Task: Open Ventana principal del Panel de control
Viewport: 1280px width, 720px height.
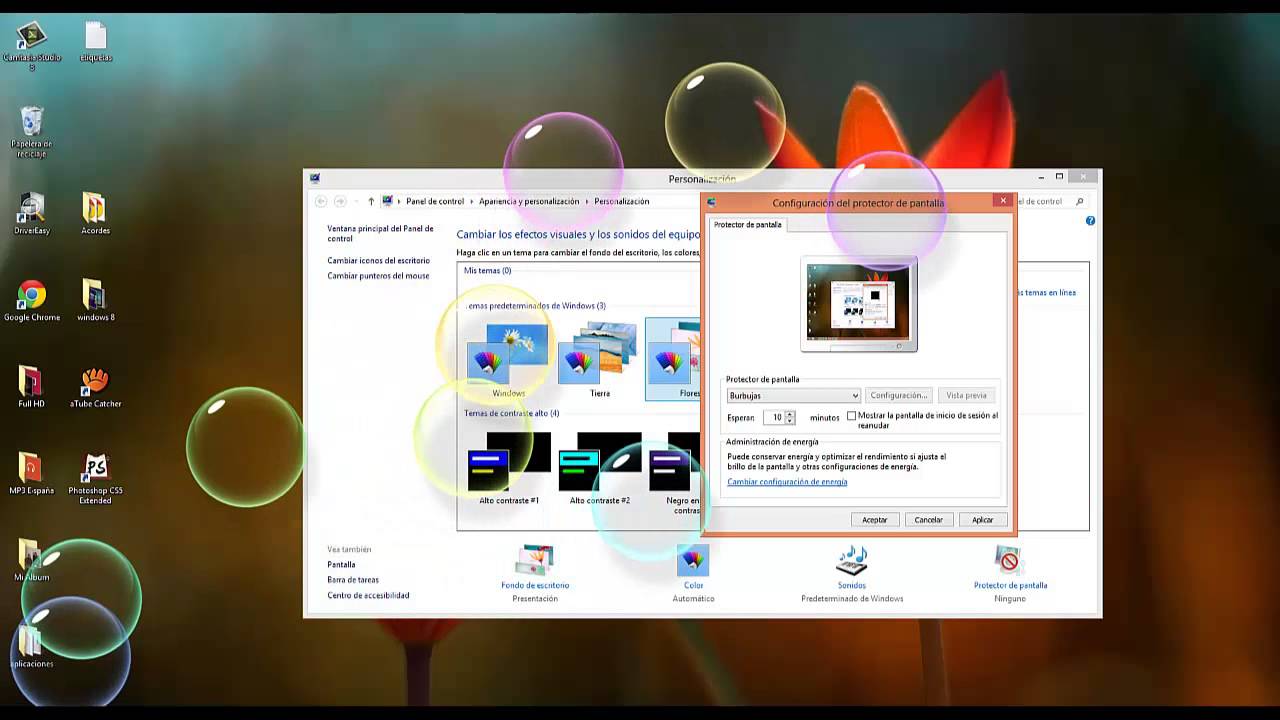Action: [381, 234]
